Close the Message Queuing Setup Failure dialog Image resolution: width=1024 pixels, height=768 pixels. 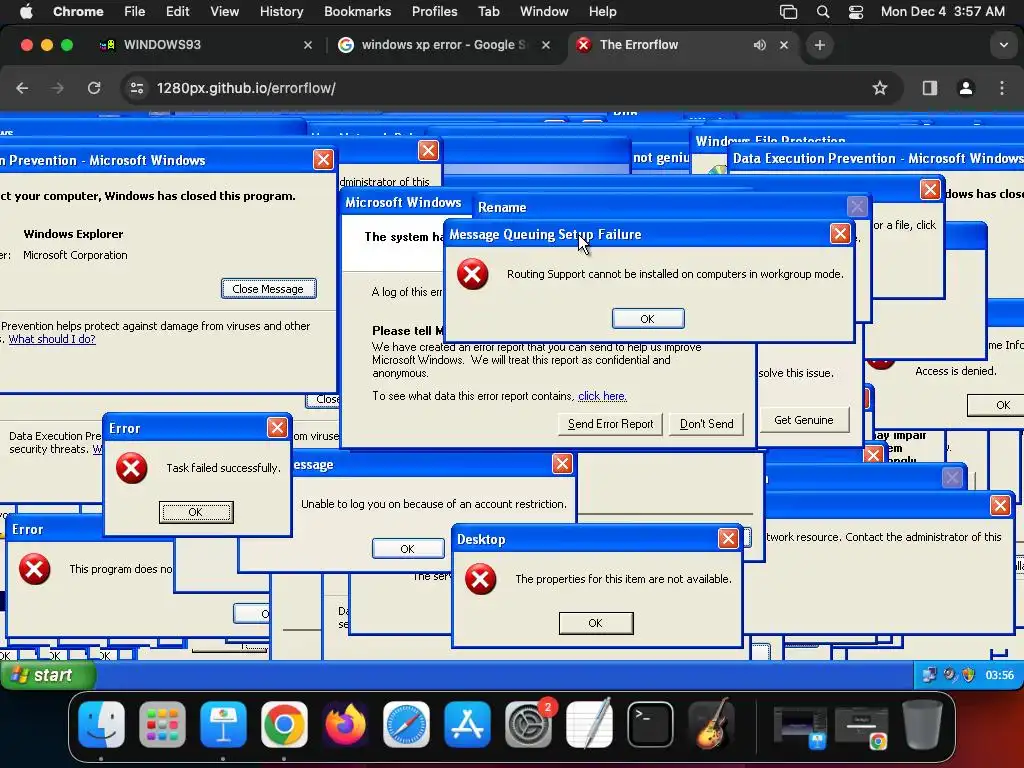pyautogui.click(x=840, y=234)
